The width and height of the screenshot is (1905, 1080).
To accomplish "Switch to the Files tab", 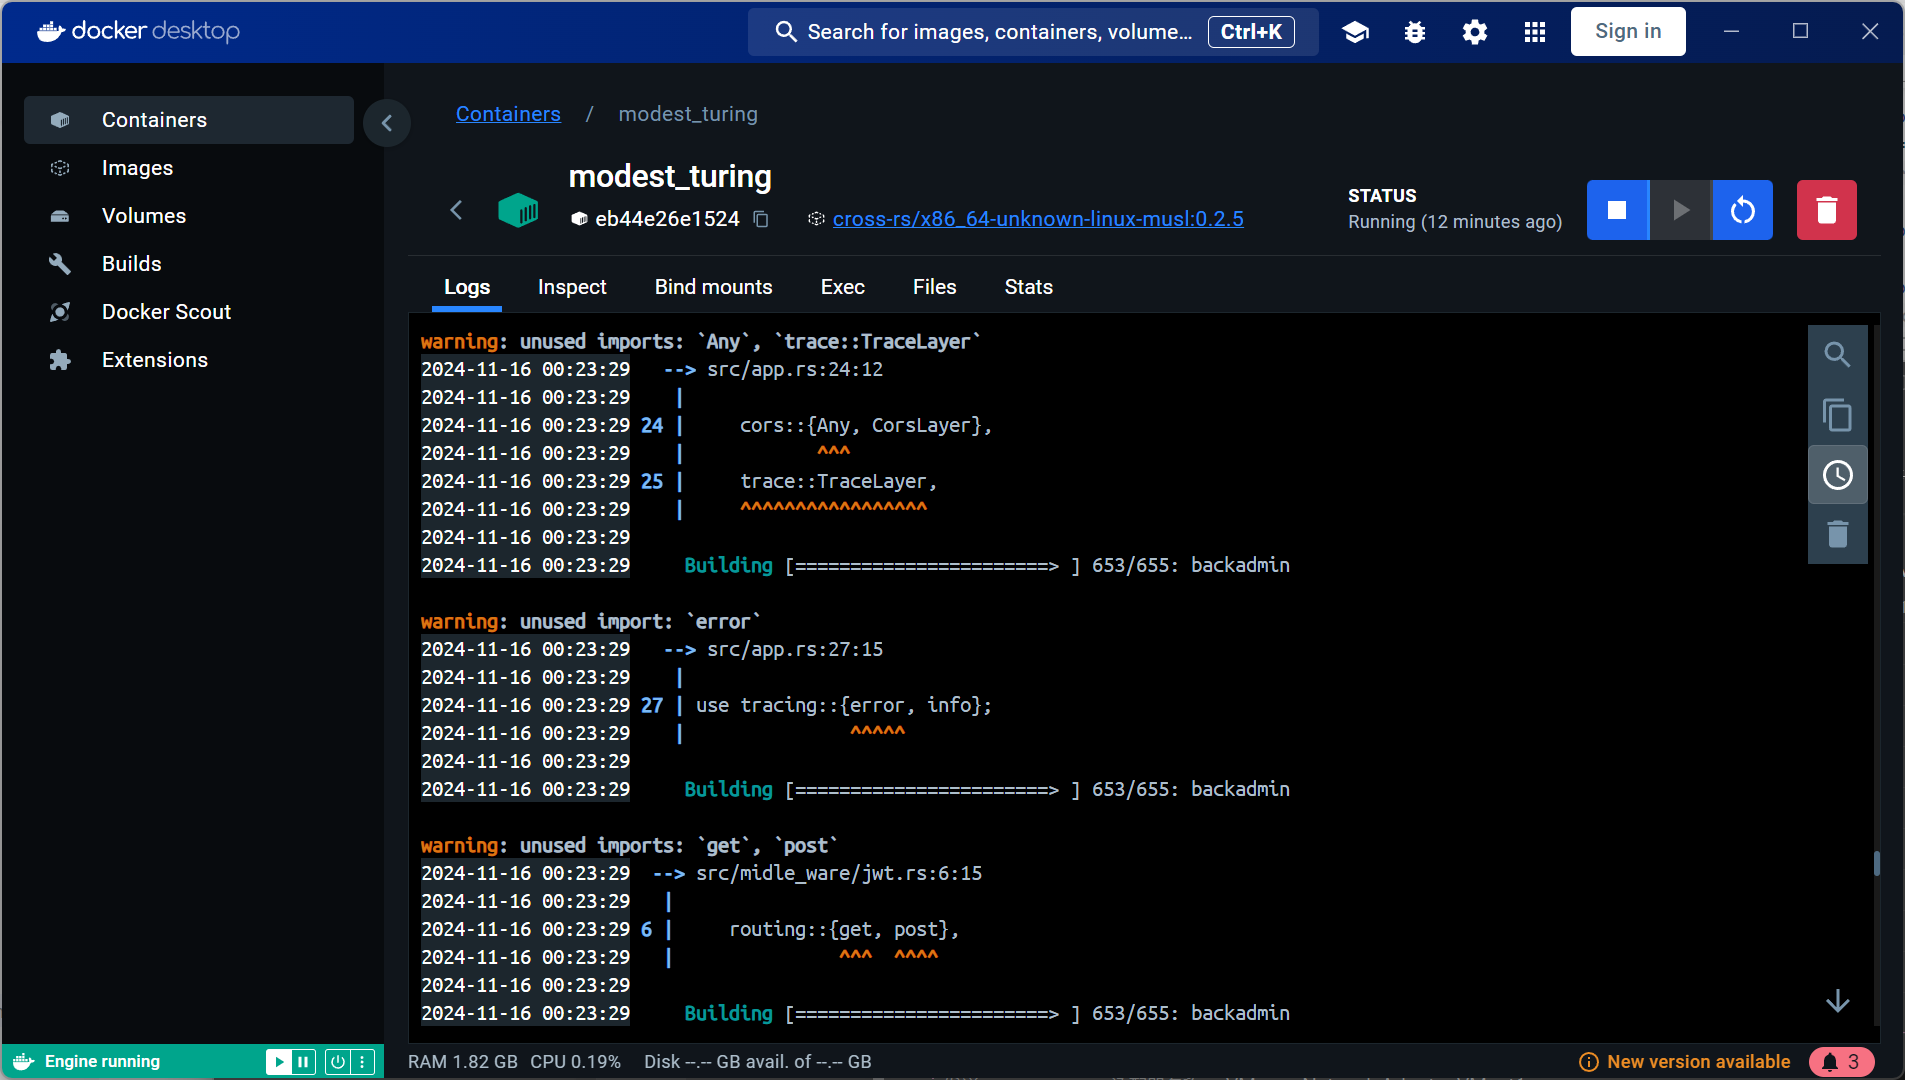I will 935,287.
